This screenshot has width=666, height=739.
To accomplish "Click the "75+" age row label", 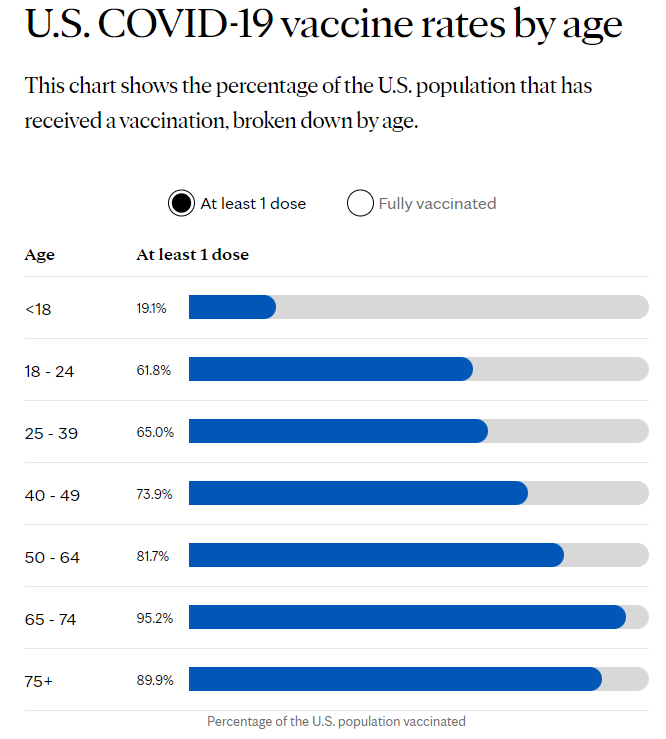I will coord(39,681).
